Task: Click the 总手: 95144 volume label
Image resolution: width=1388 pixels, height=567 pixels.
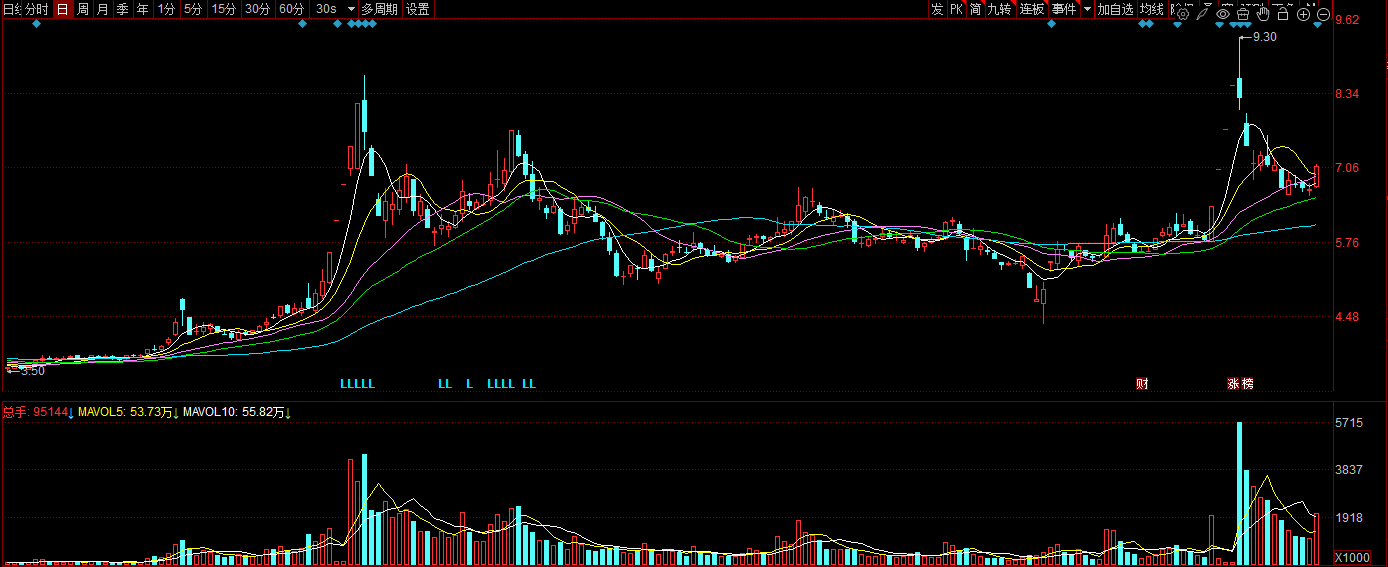Action: coord(37,412)
